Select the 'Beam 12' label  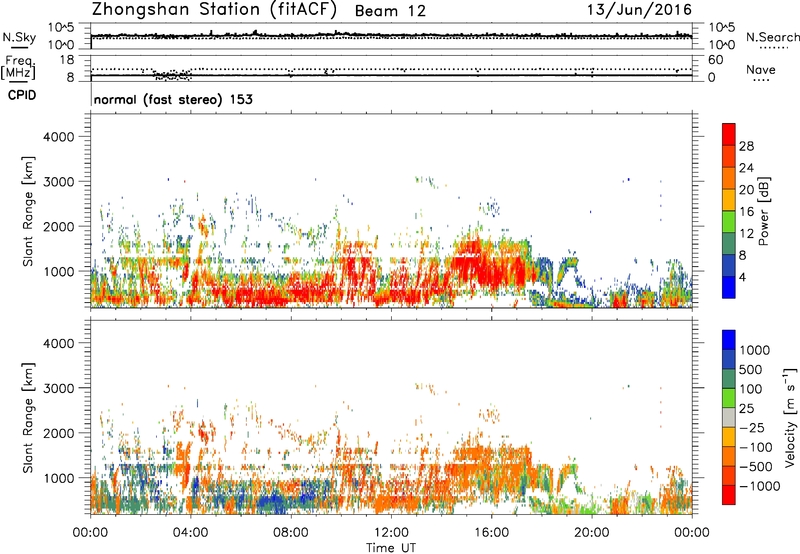(x=390, y=11)
